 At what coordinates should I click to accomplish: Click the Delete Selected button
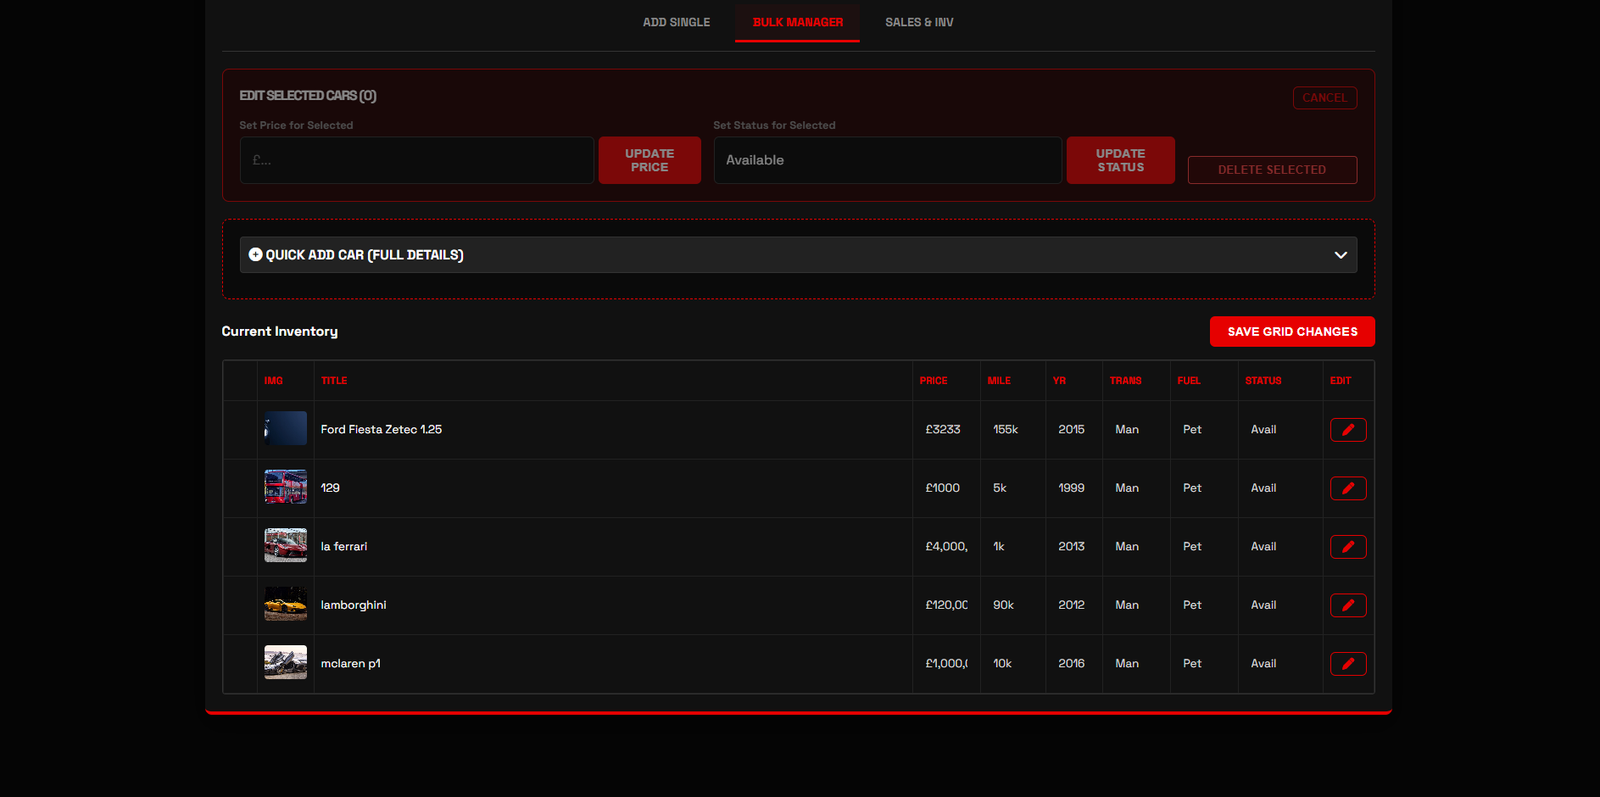(1272, 170)
